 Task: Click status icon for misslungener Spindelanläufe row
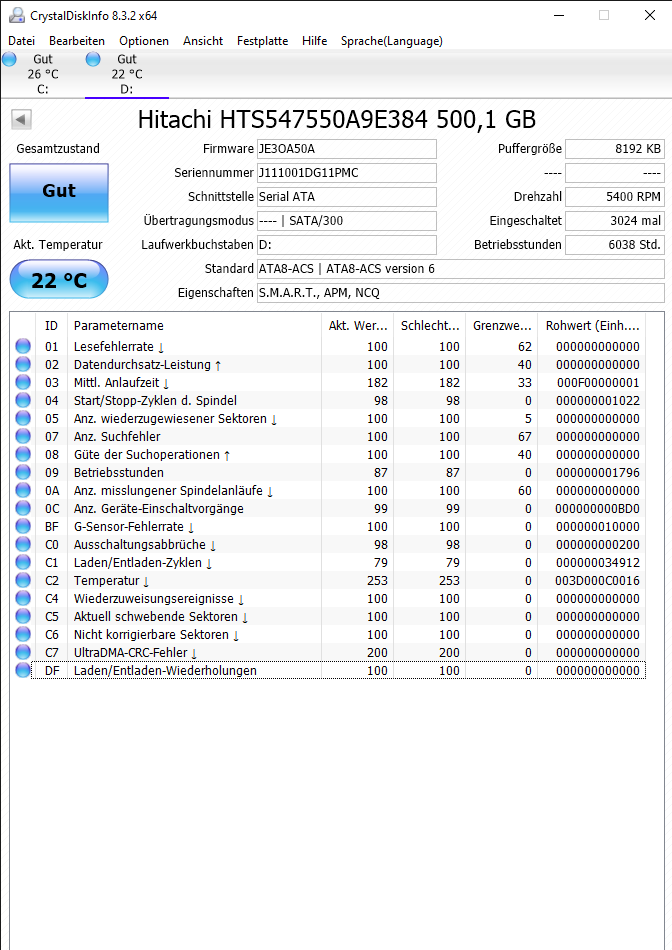23,491
